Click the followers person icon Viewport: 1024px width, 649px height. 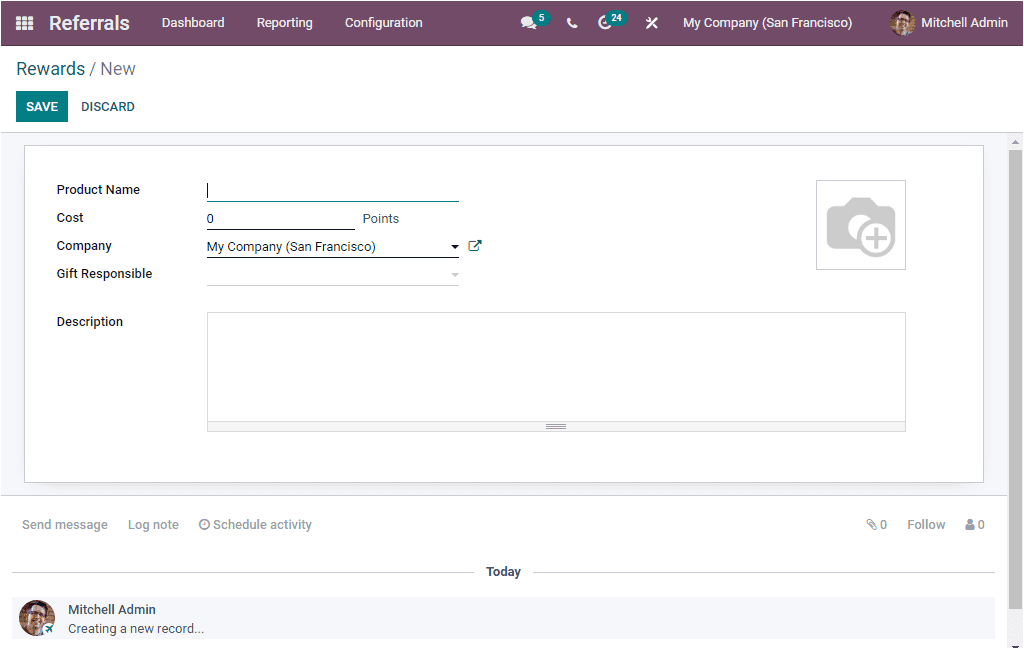coord(967,524)
